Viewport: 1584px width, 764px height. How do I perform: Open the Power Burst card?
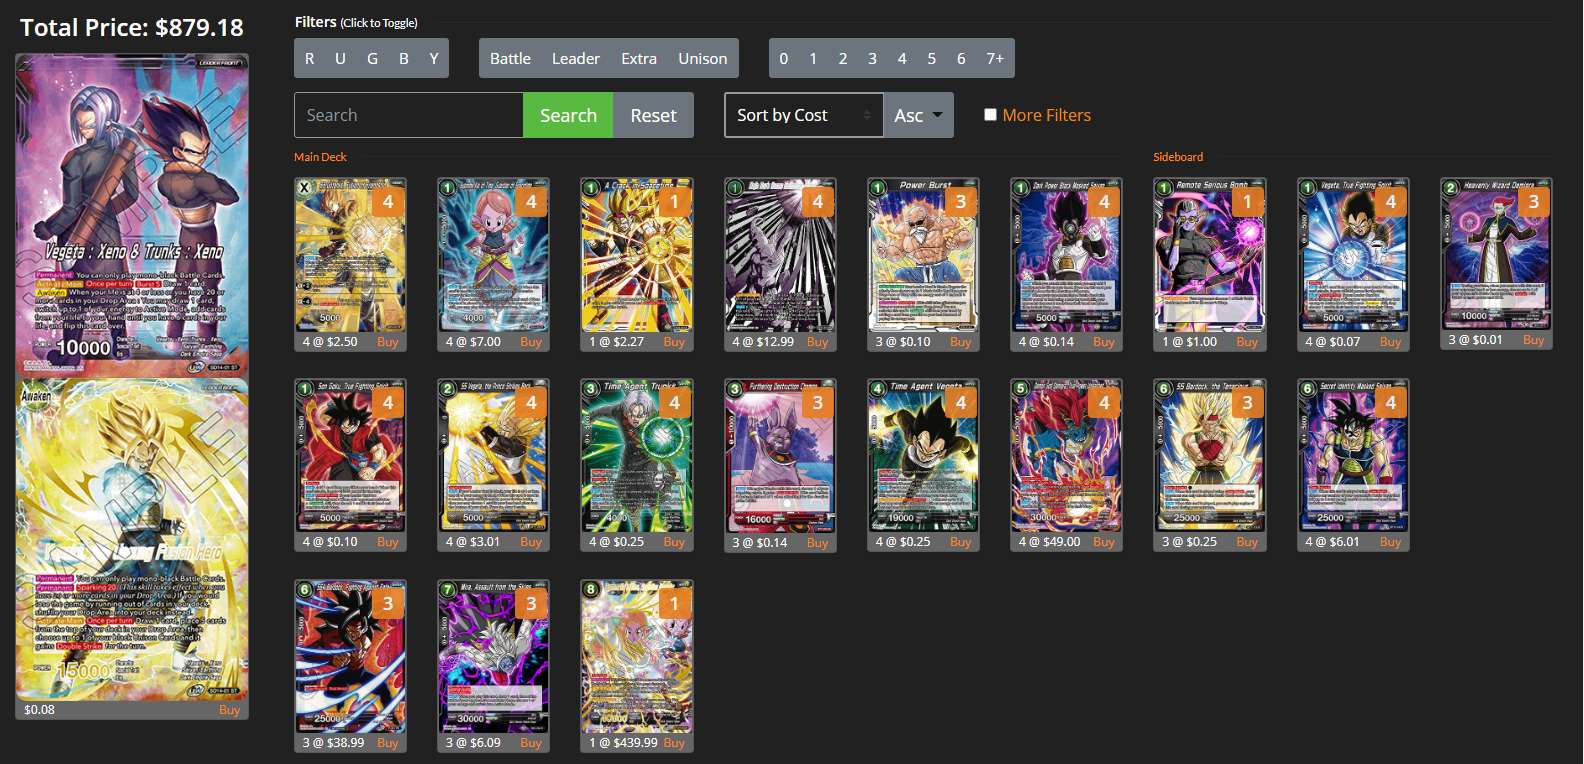923,255
